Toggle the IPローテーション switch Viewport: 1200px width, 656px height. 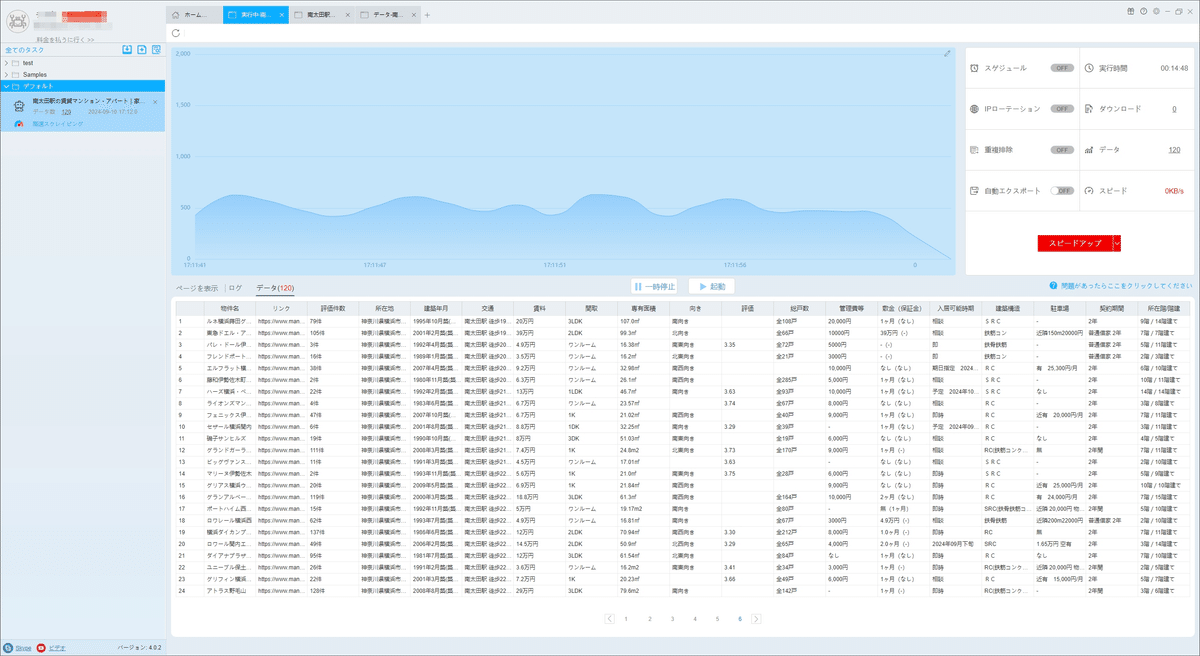click(1062, 108)
